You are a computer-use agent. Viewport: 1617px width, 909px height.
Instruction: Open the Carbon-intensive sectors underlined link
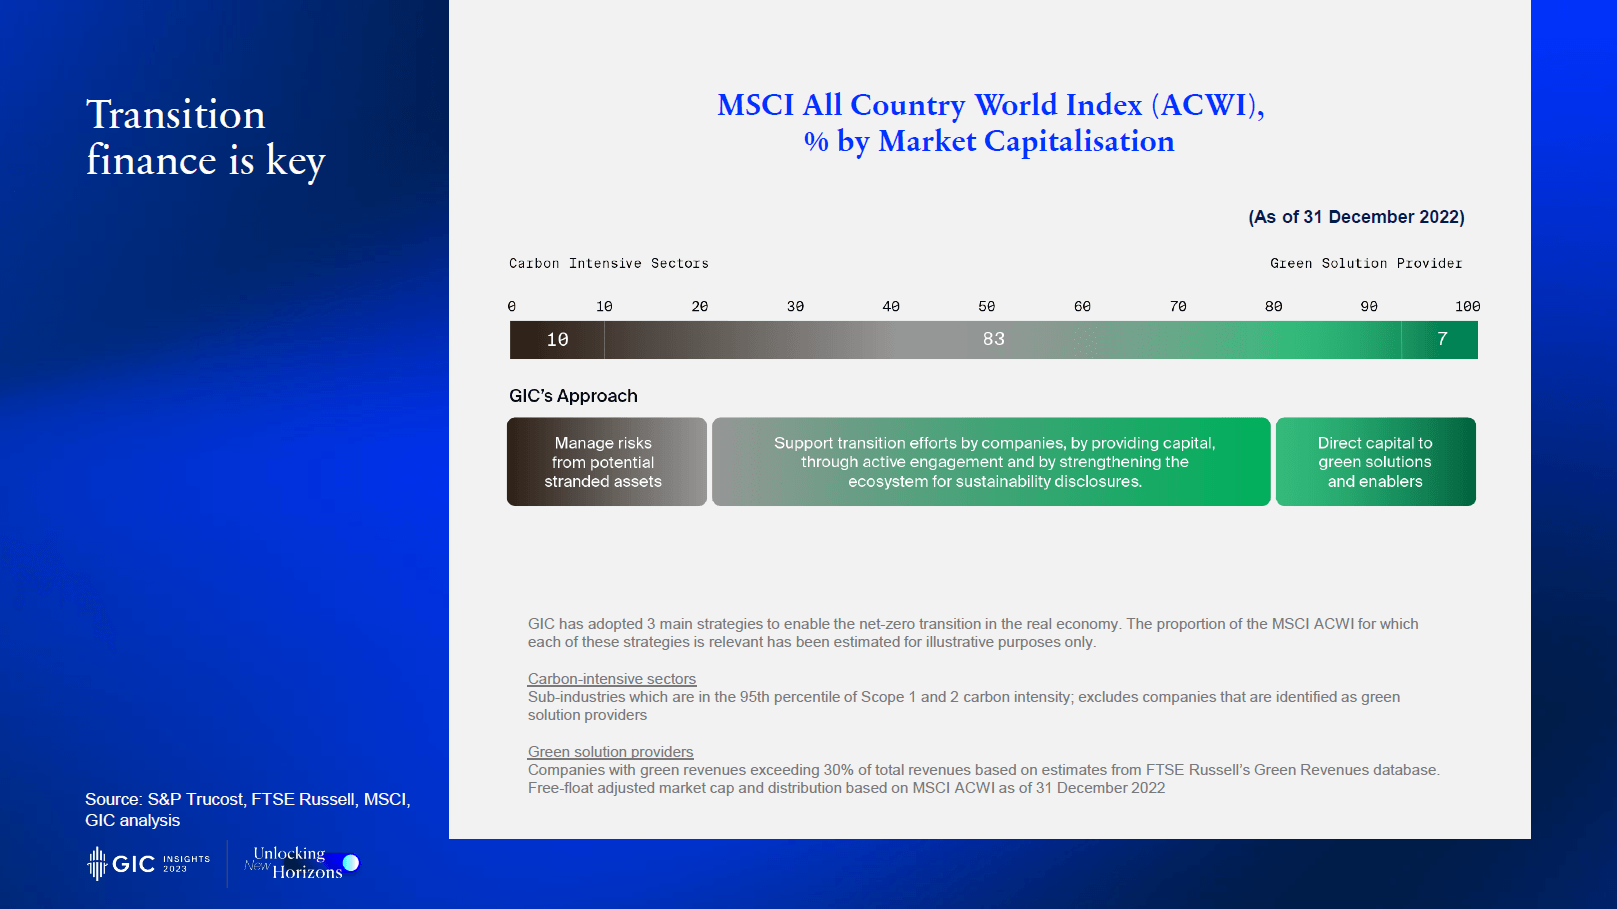click(x=611, y=679)
